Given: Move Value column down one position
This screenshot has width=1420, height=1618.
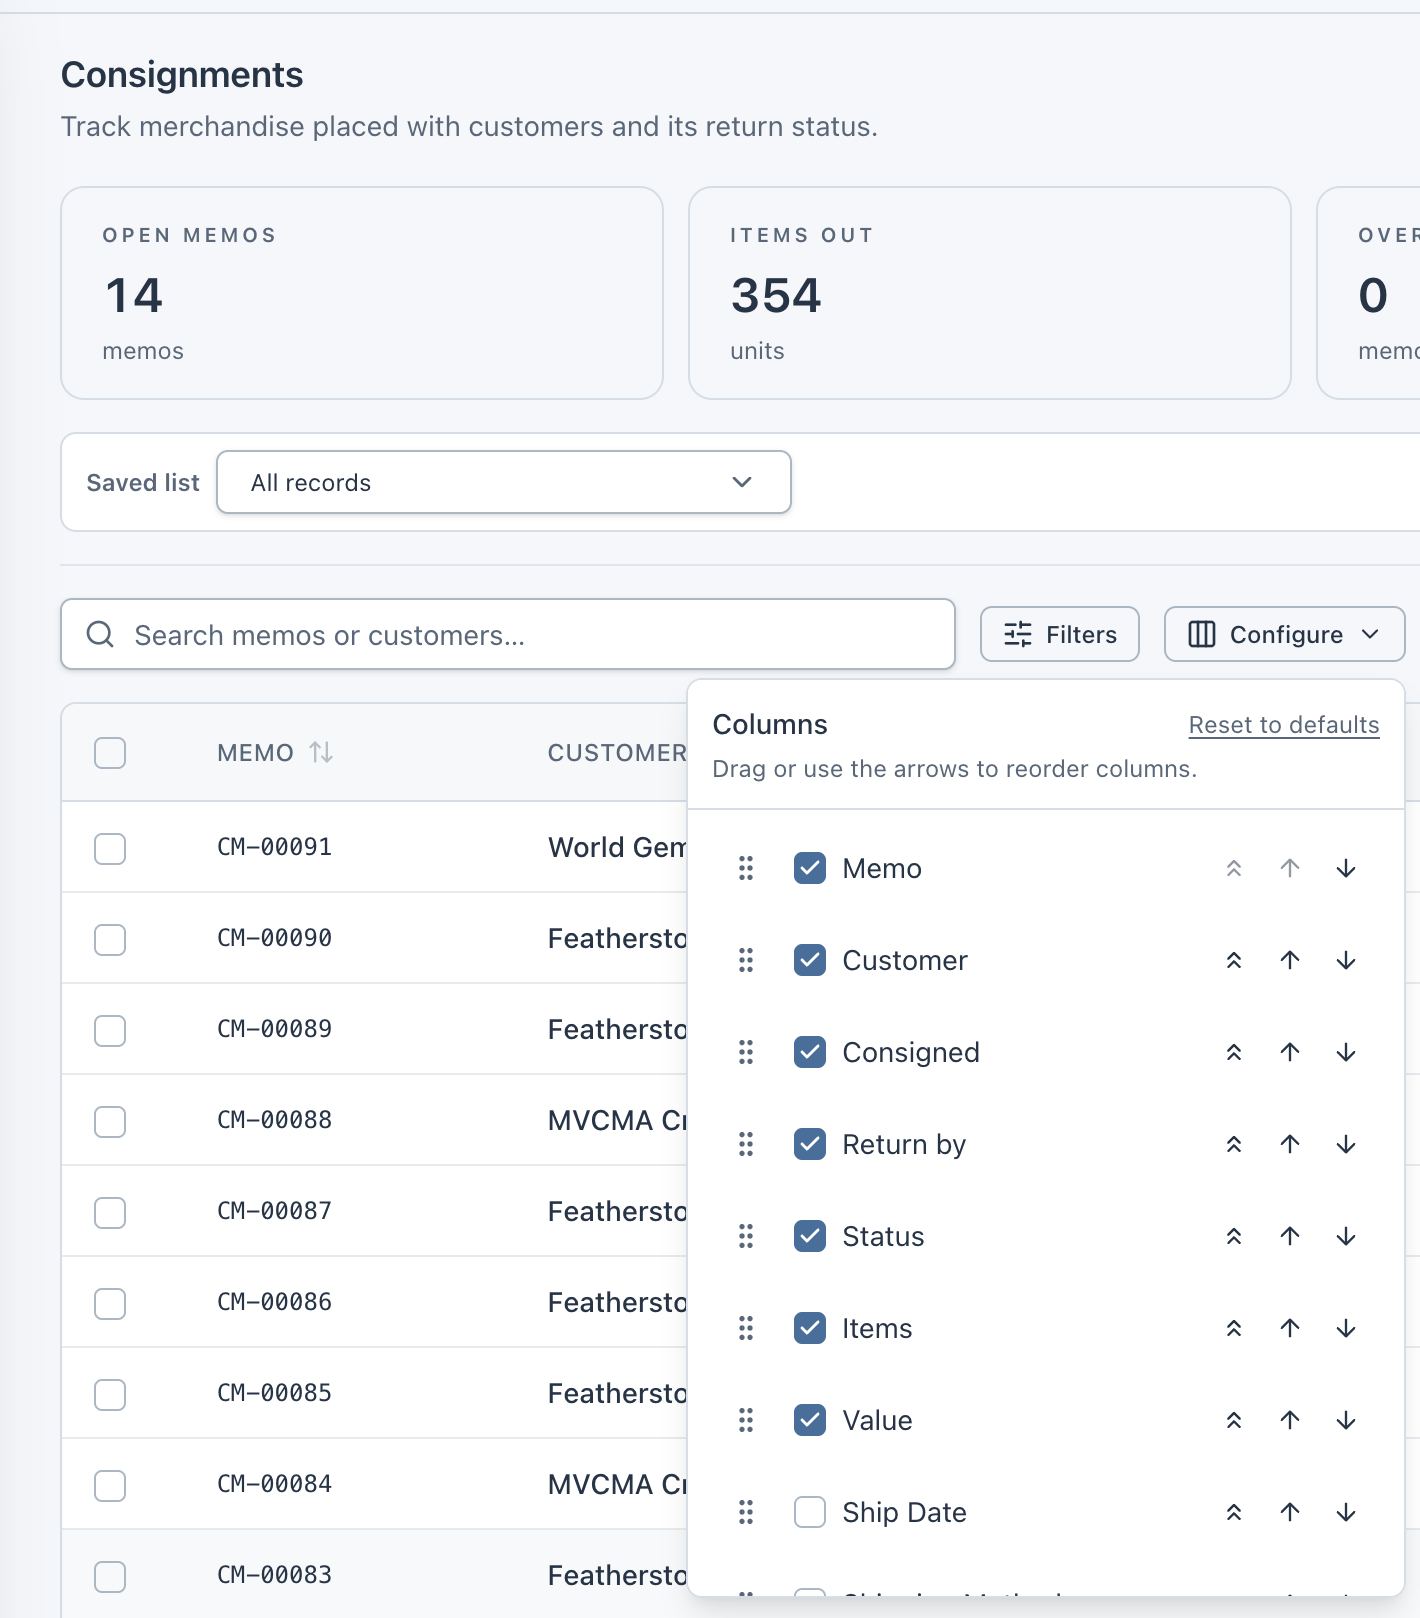Looking at the screenshot, I should point(1346,1420).
